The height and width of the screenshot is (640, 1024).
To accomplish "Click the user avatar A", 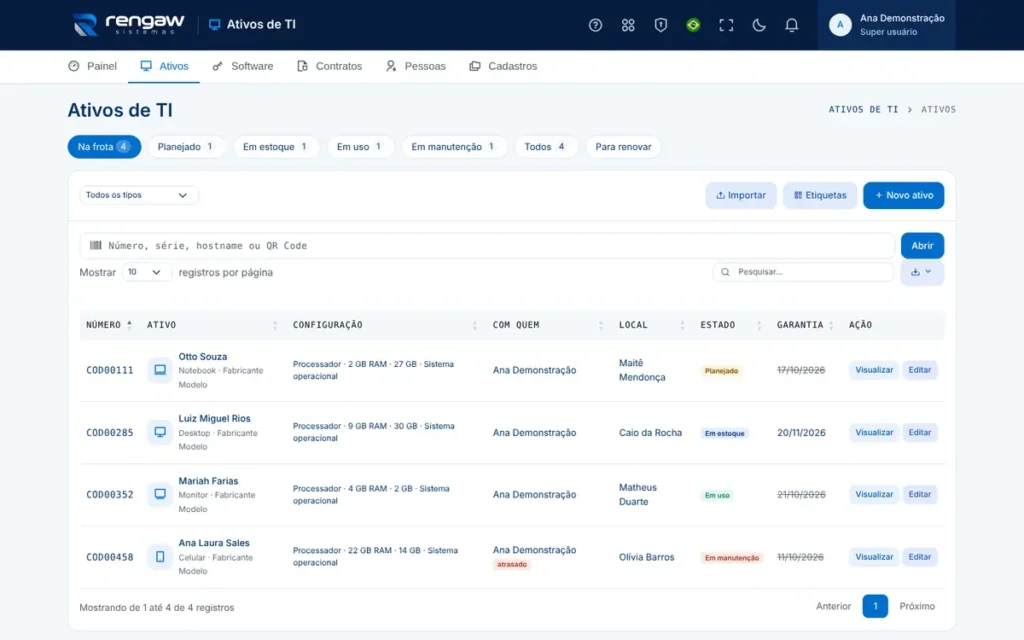I will point(840,25).
